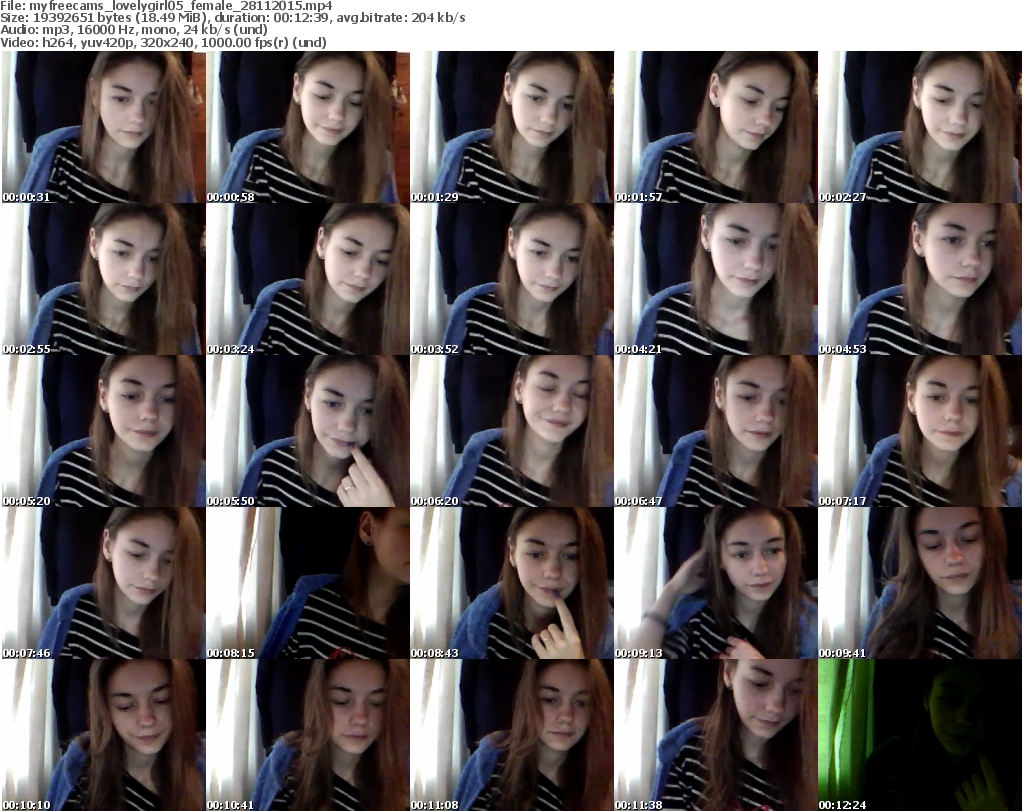The image size is (1024, 811).
Task: Click the 00:09:13 thumbnail
Action: [x=716, y=583]
